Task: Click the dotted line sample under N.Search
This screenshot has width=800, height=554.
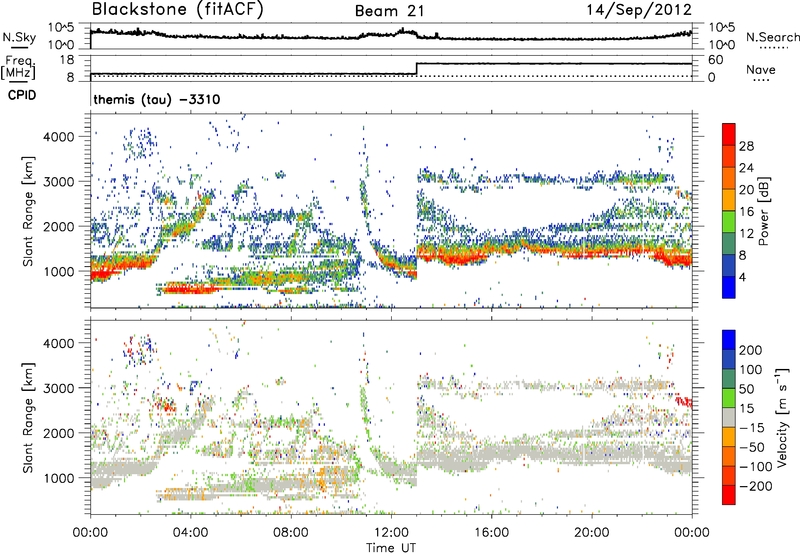Action: pyautogui.click(x=773, y=48)
